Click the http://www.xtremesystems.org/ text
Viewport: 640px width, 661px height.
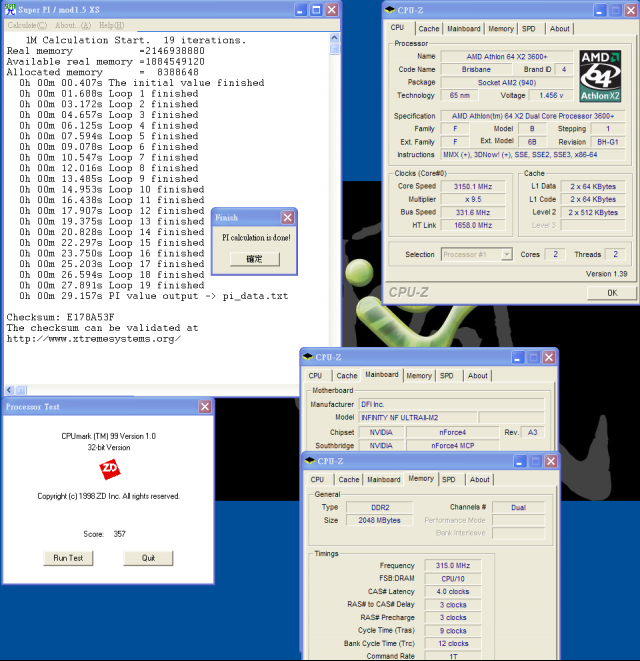pyautogui.click(x=94, y=339)
